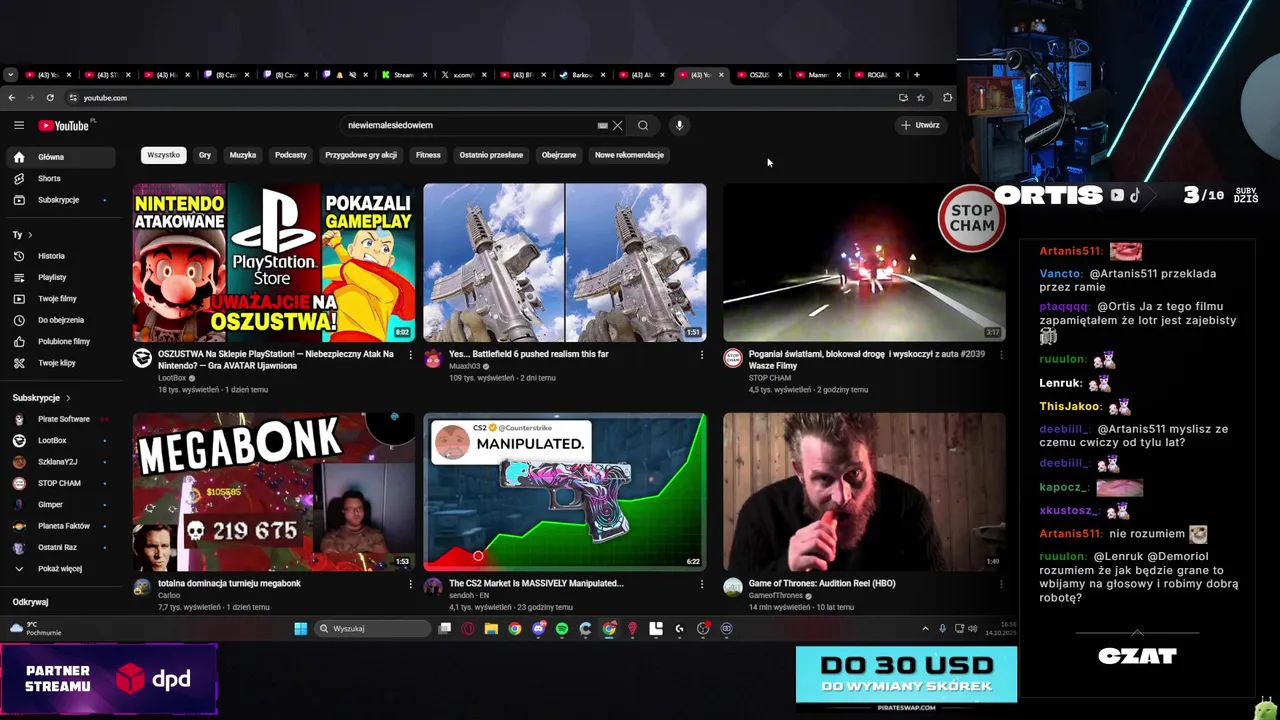Screen dimensions: 1280x720
Task: Open more options for the megabonk video
Action: (x=410, y=584)
